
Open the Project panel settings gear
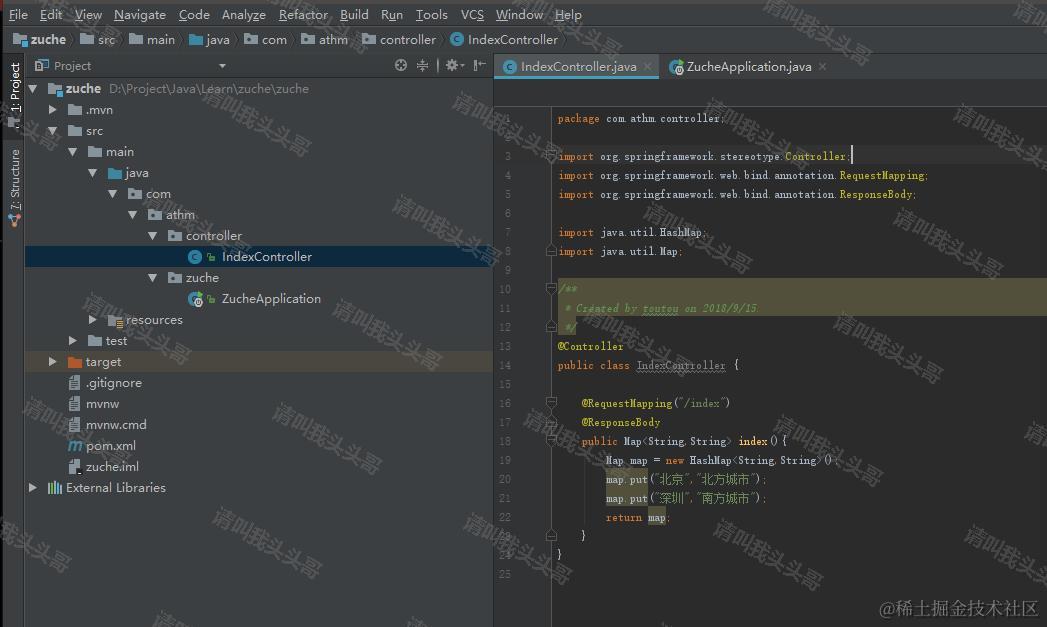pos(452,65)
